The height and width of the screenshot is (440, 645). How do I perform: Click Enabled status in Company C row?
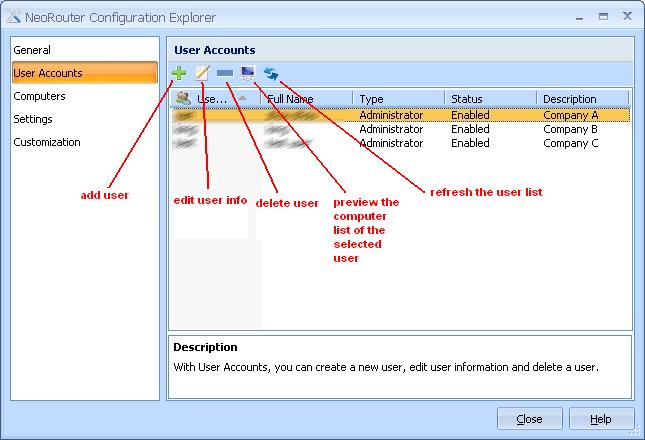pos(470,143)
